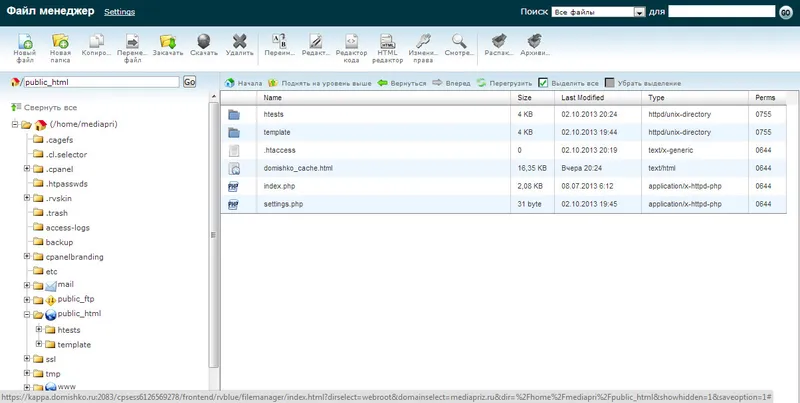This screenshot has width=800, height=403.
Task: Click the settings.php PHP file icon
Action: pos(233,205)
